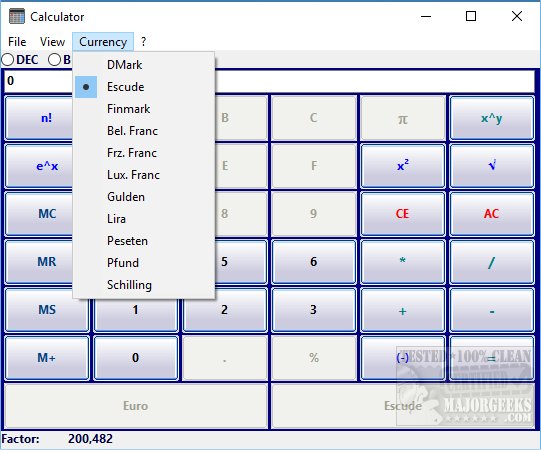Click the hex B button
541x450 pixels.
(241, 118)
